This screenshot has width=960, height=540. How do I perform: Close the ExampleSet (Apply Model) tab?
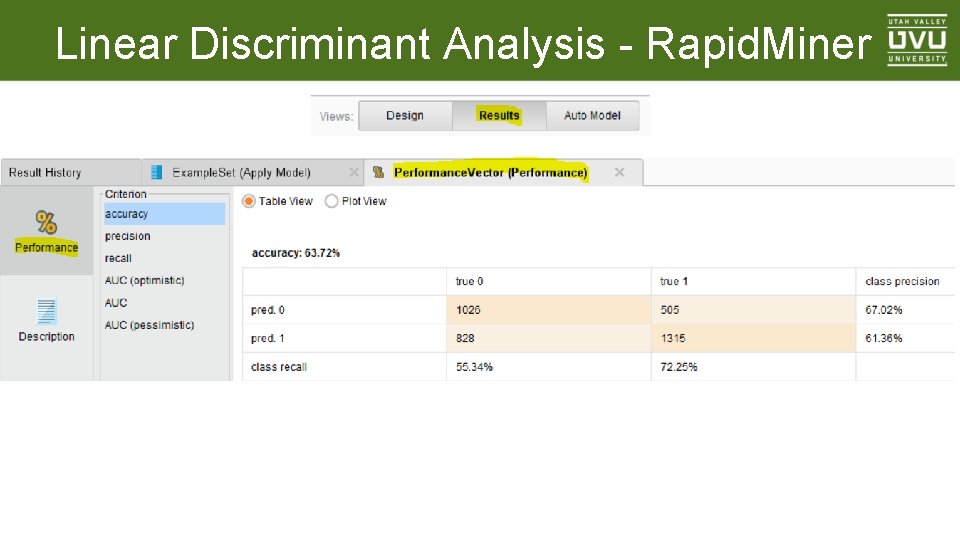coord(353,173)
